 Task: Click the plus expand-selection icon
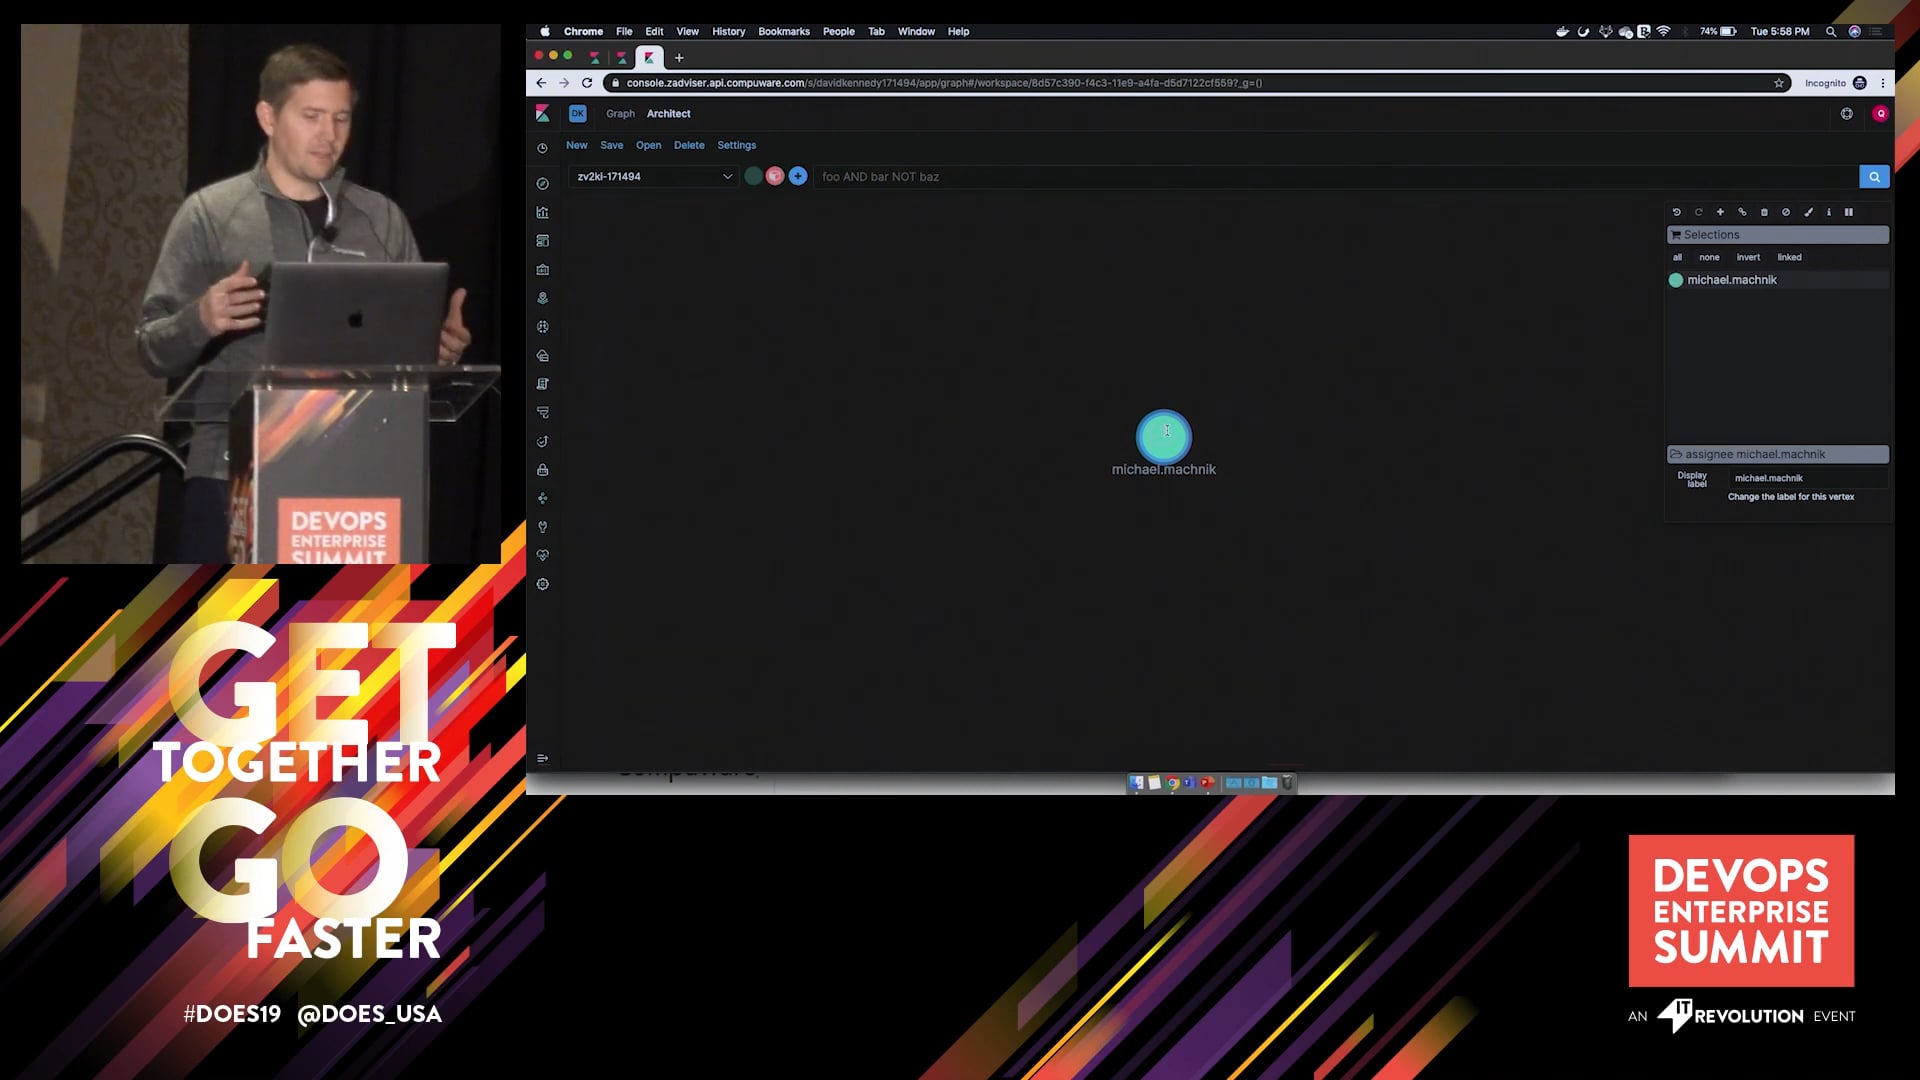[x=1720, y=212]
